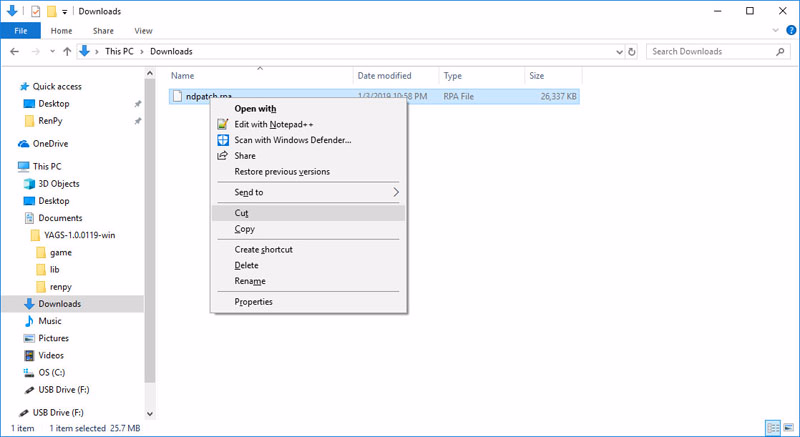Click Properties icon in quick access toolbar
Image resolution: width=800 pixels, height=437 pixels.
[34, 11]
